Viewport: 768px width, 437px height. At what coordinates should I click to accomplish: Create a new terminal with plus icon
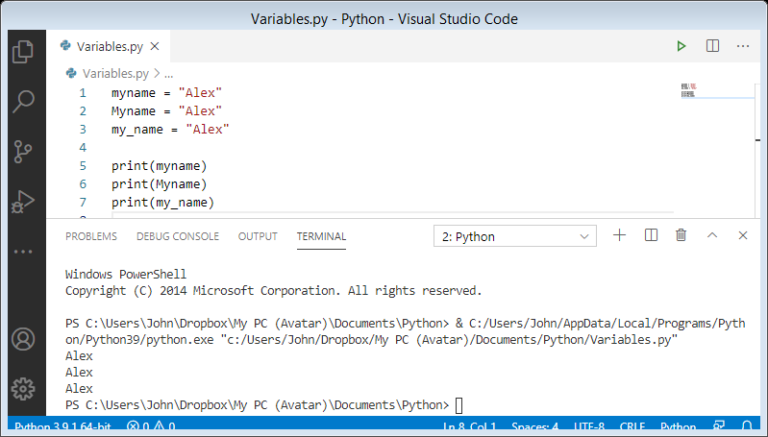[x=619, y=235]
